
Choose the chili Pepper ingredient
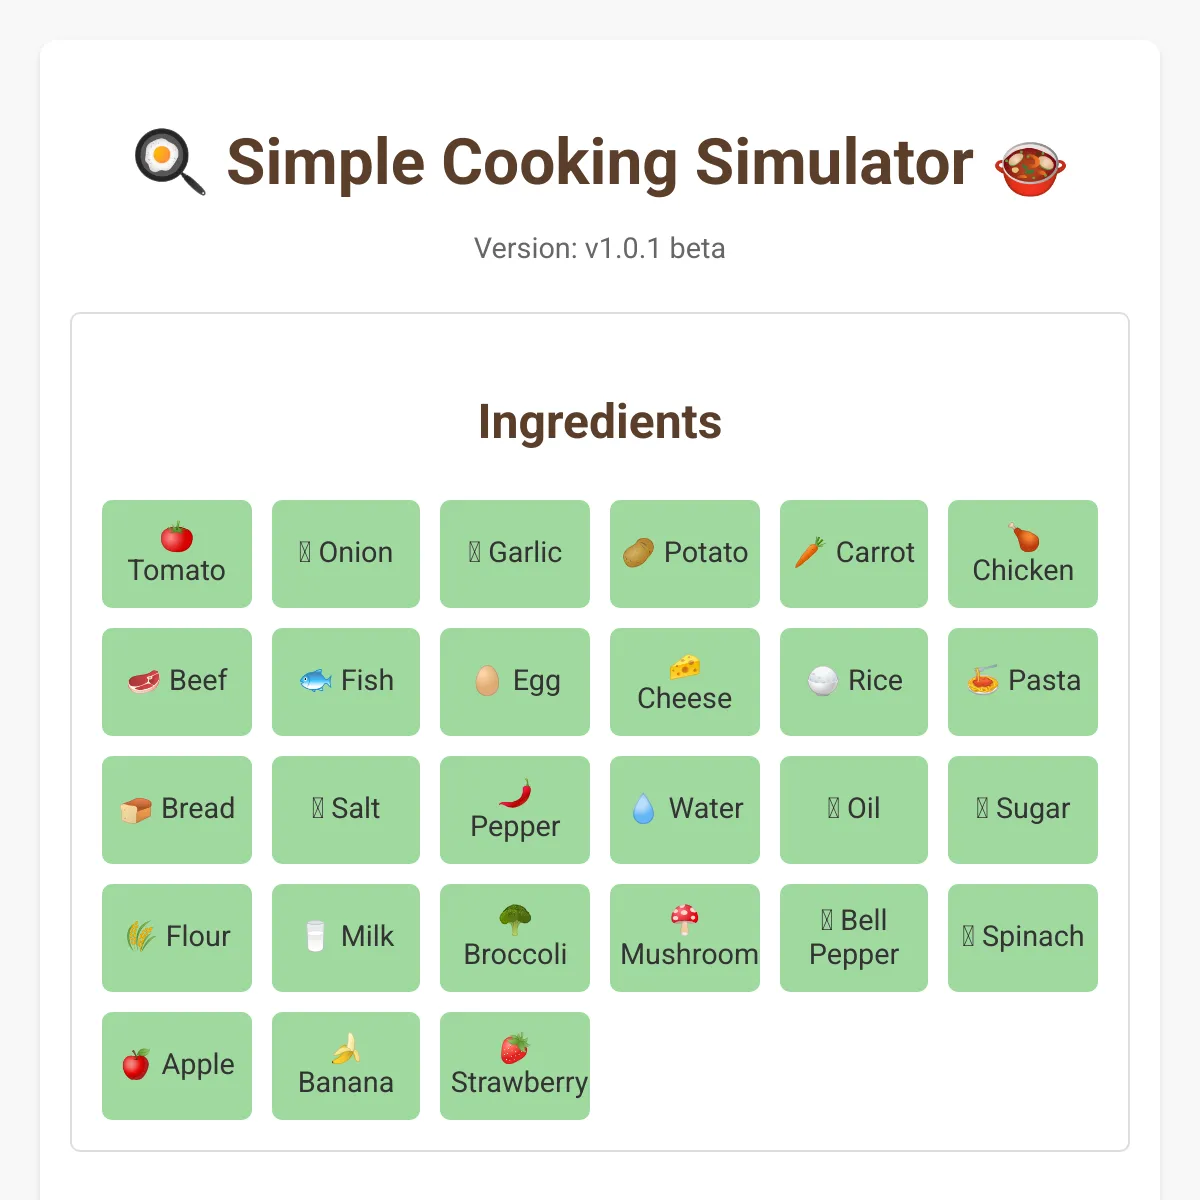[515, 810]
